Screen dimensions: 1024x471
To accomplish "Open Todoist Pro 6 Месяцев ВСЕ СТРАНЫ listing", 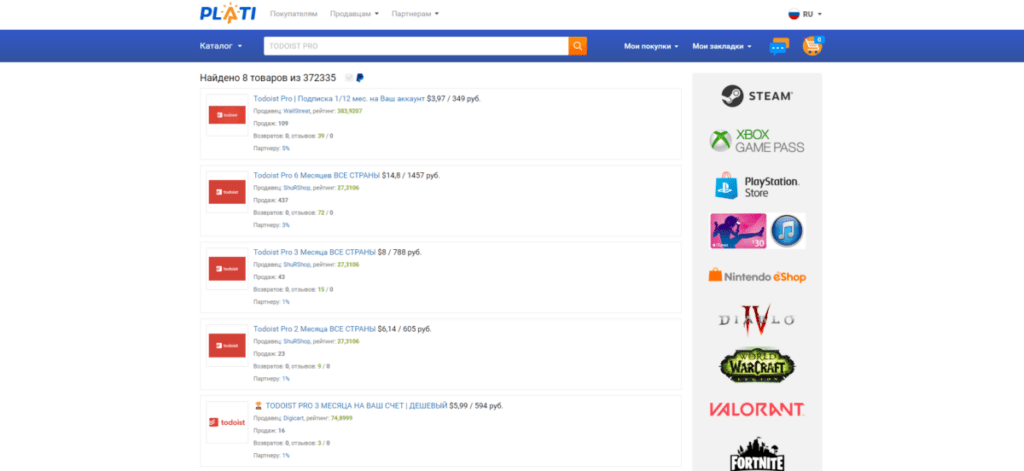I will (316, 176).
